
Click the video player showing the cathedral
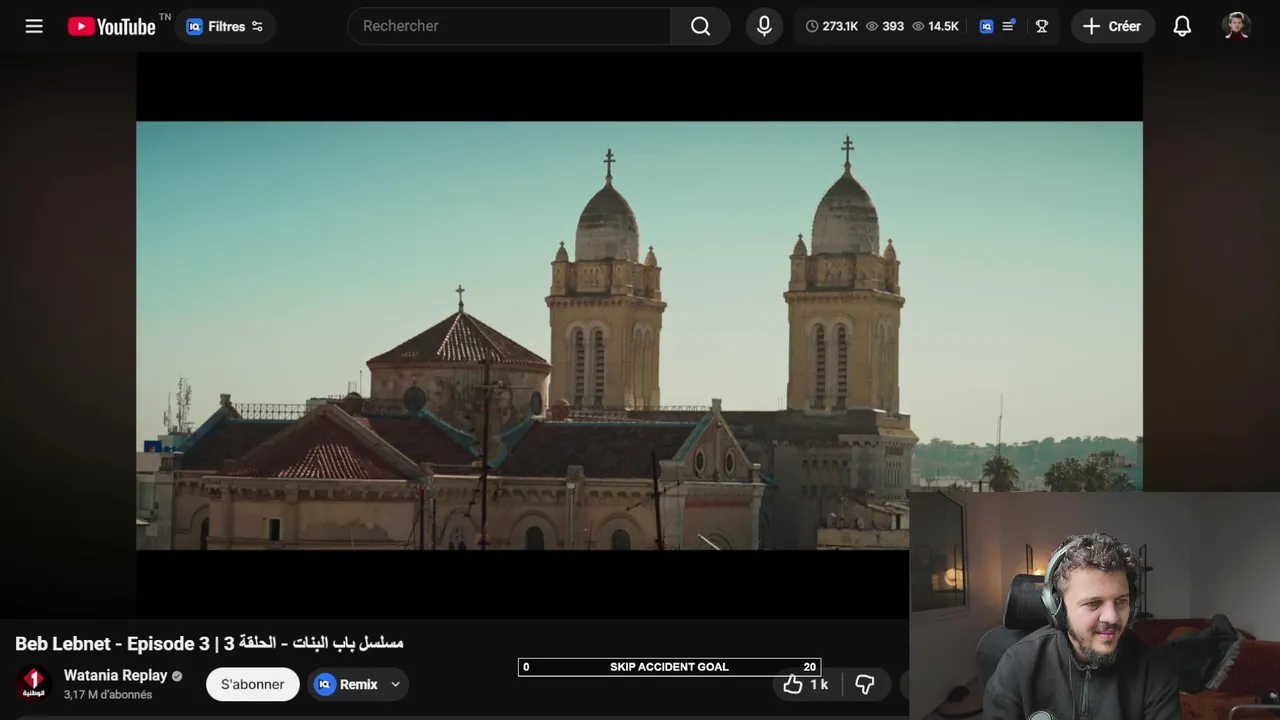point(639,335)
